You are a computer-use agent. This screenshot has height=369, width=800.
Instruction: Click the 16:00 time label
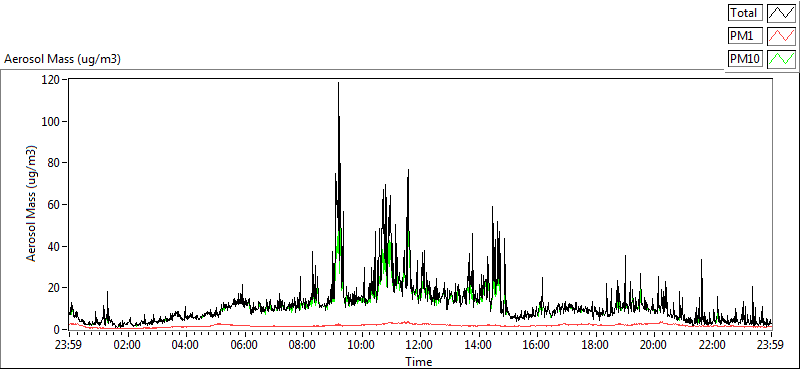(537, 344)
